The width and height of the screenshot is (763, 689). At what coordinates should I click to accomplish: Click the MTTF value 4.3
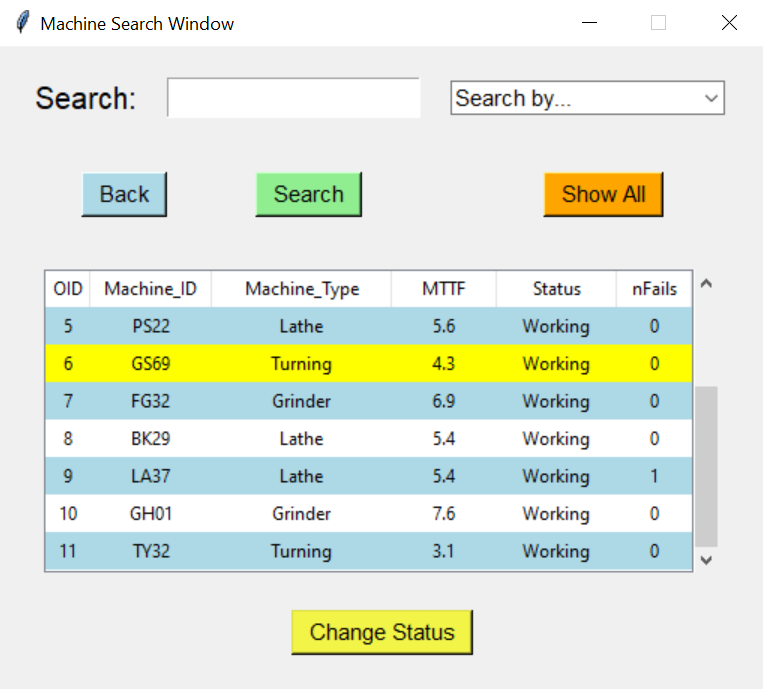pos(444,363)
